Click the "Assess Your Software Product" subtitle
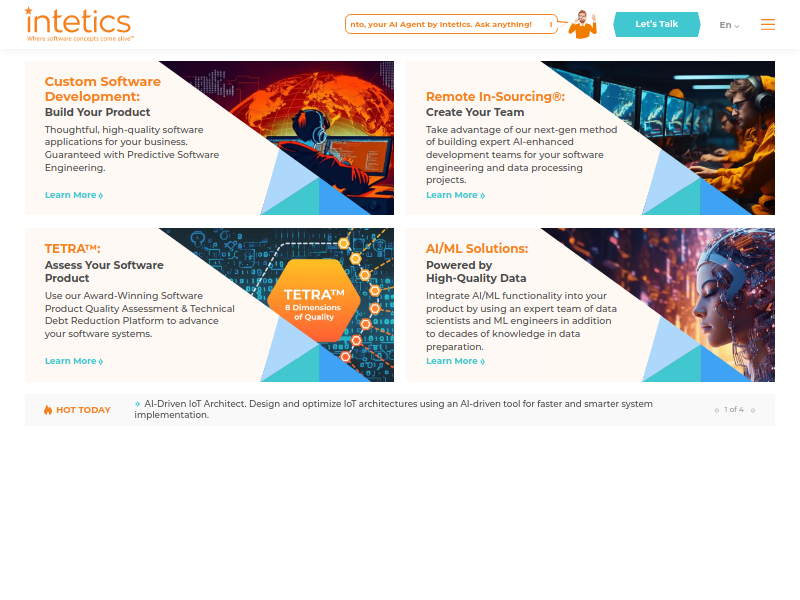Viewport: 800px width, 600px height. (x=104, y=271)
